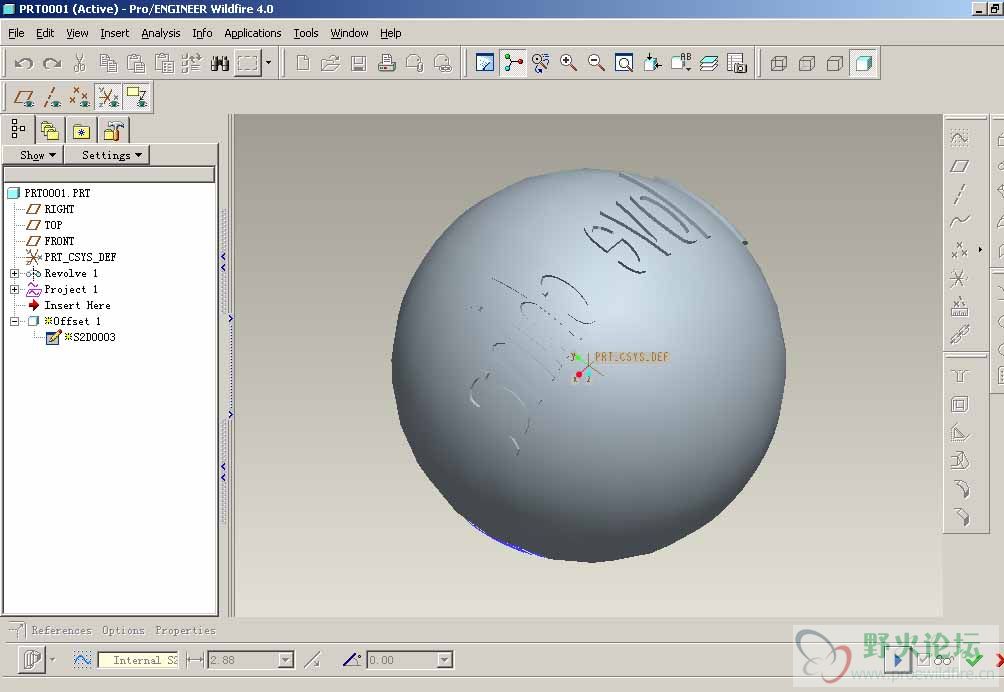1004x692 pixels.
Task: Open the File menu
Action: pos(16,33)
